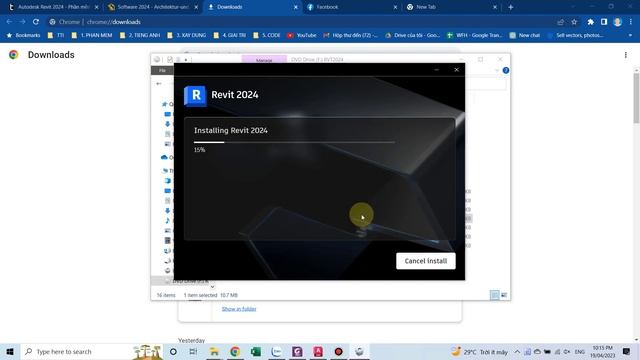This screenshot has height=360, width=640.
Task: Toggle Chrome side panel icon
Action: [x=604, y=22]
